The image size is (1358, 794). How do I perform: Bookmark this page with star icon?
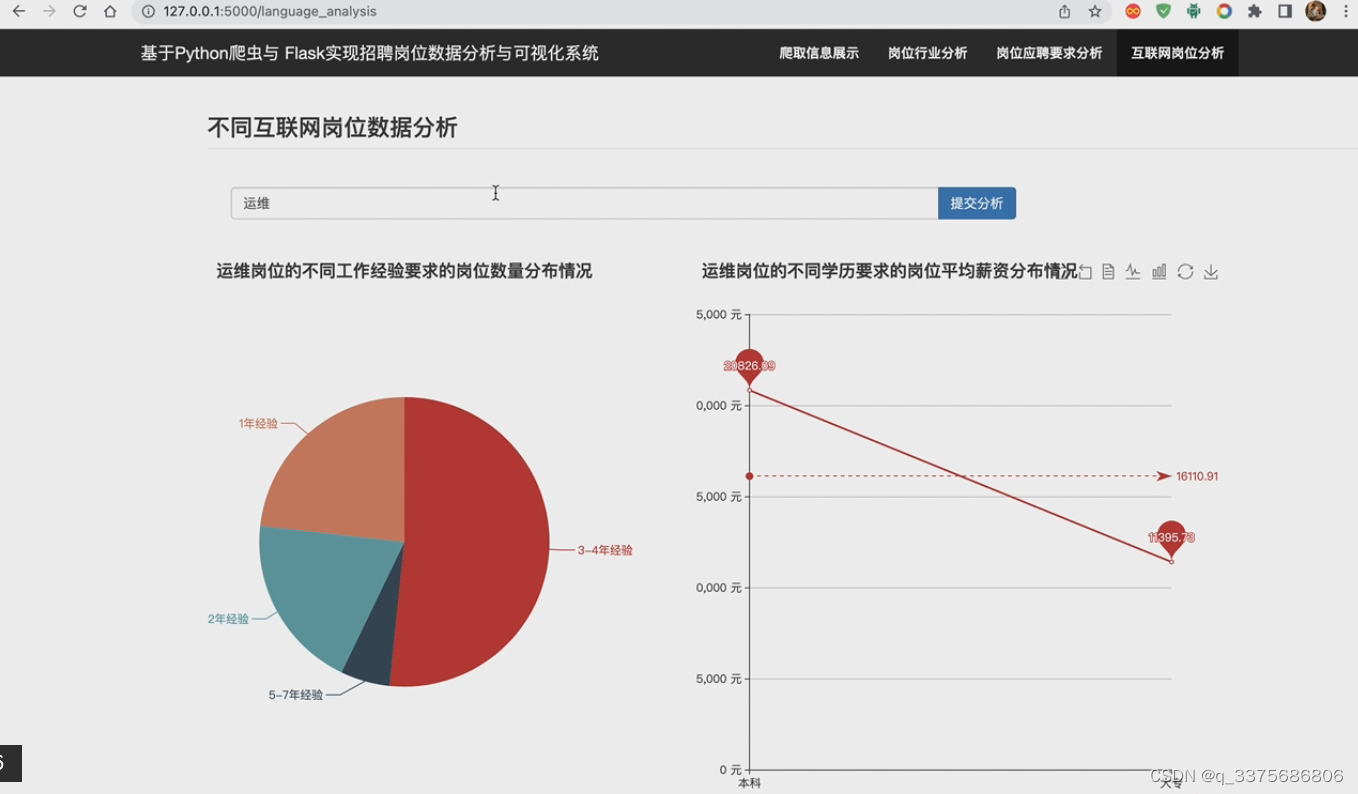(1095, 12)
